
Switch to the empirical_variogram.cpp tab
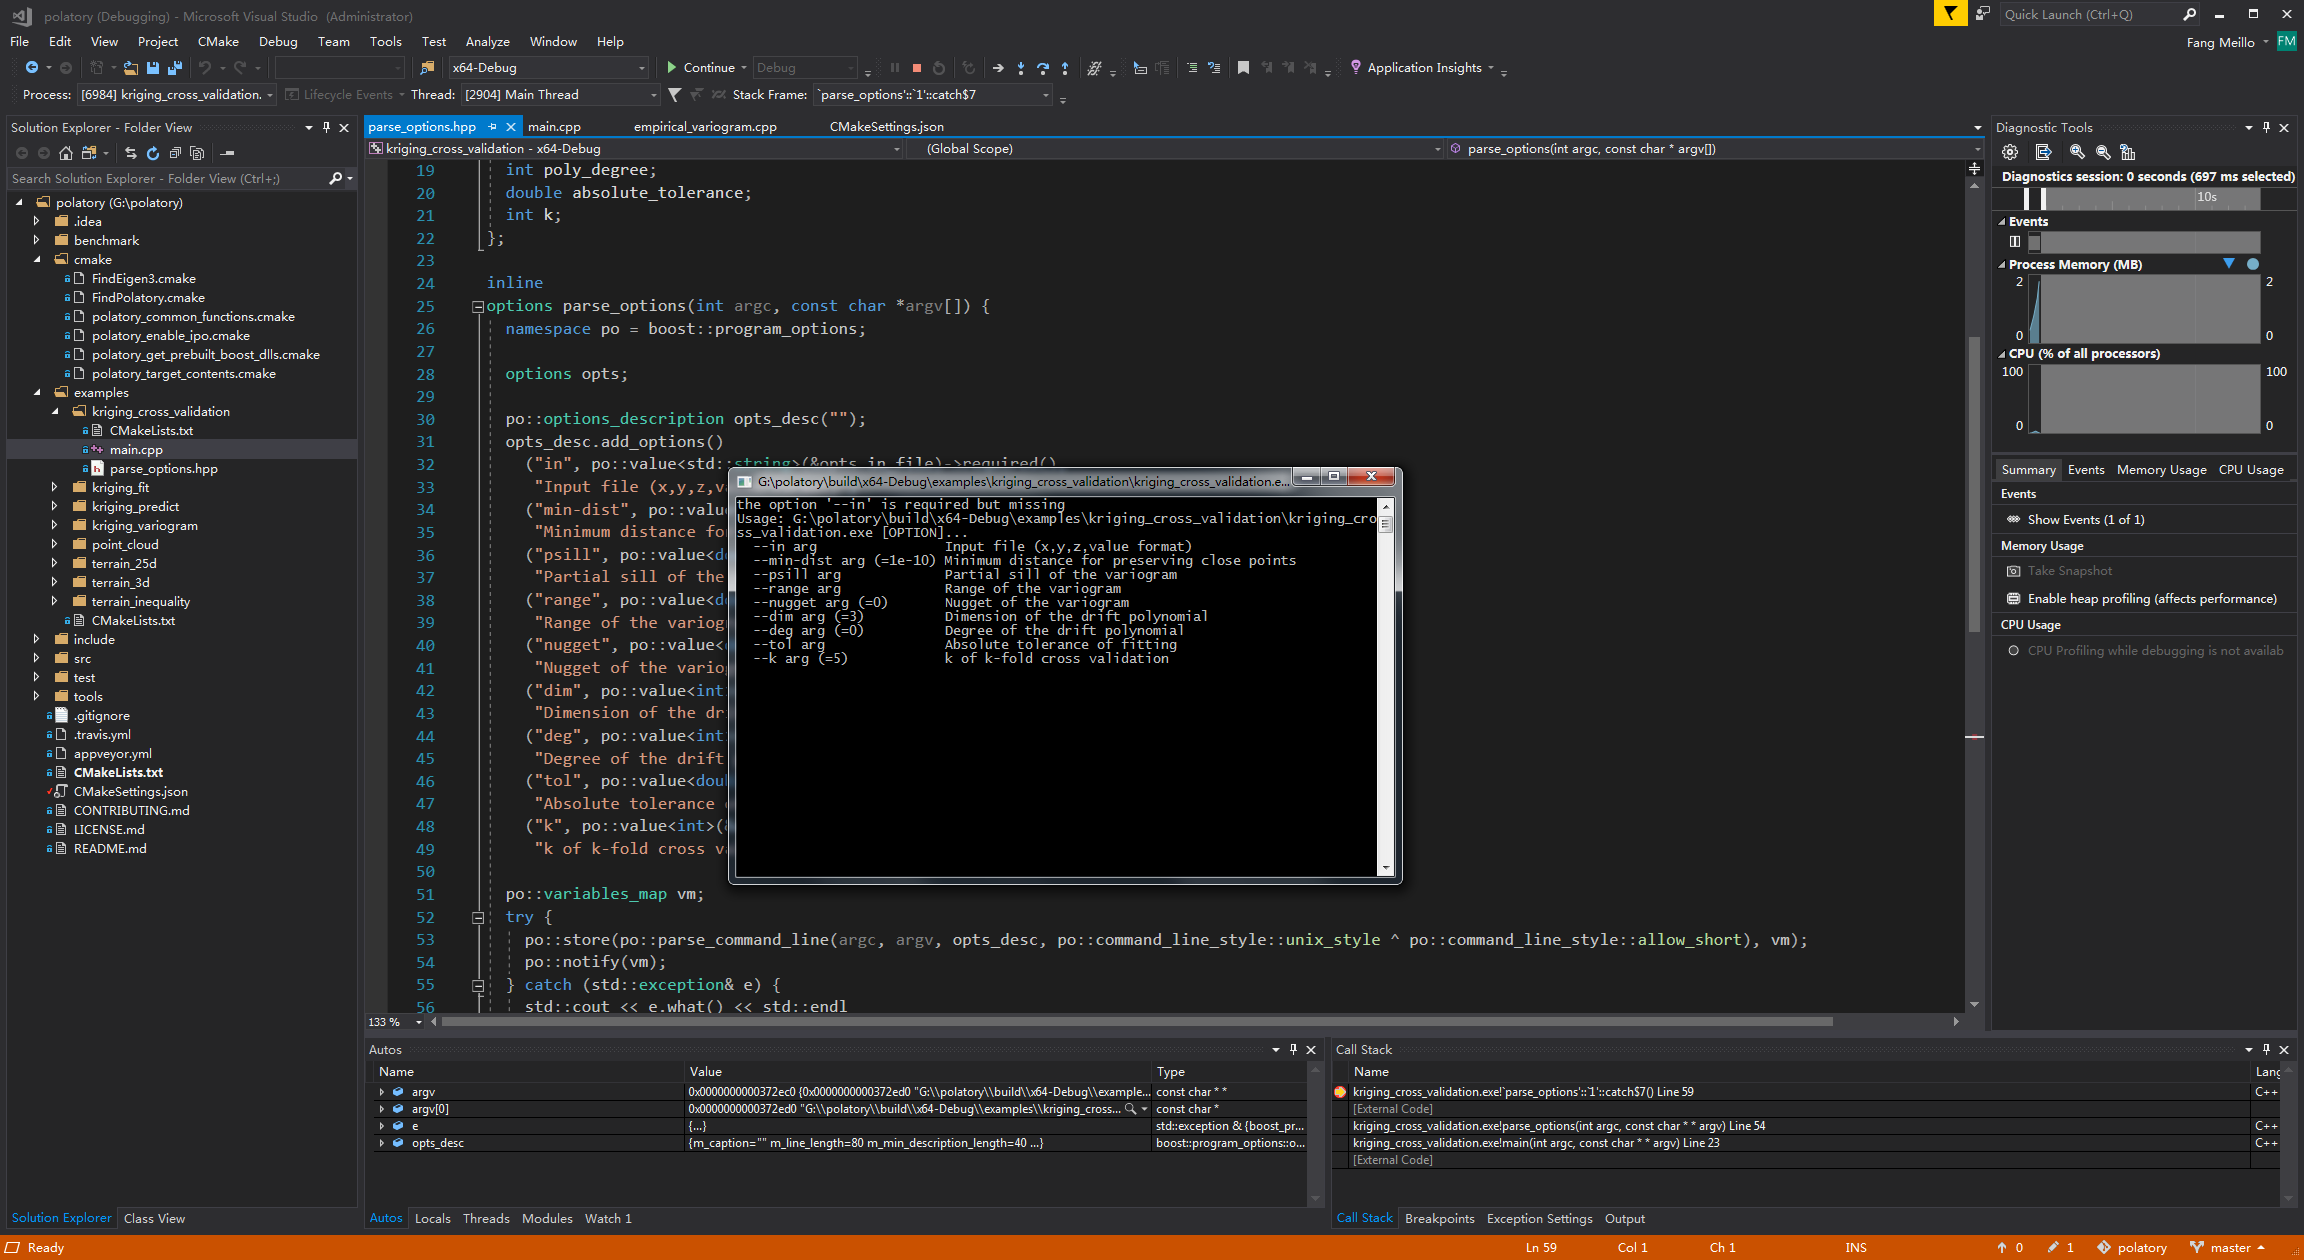pos(705,127)
